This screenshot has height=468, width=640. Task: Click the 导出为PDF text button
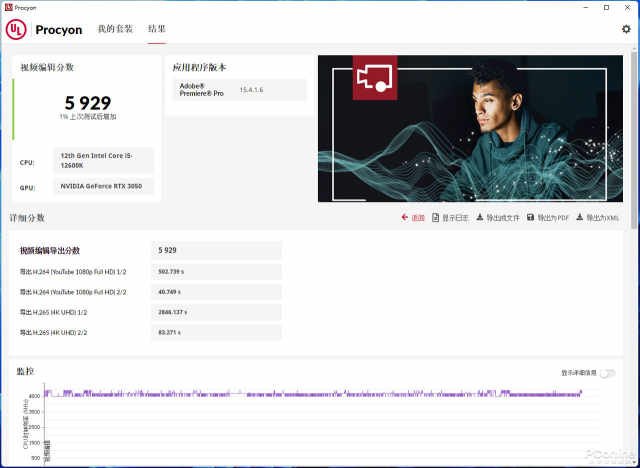pyautogui.click(x=553, y=217)
